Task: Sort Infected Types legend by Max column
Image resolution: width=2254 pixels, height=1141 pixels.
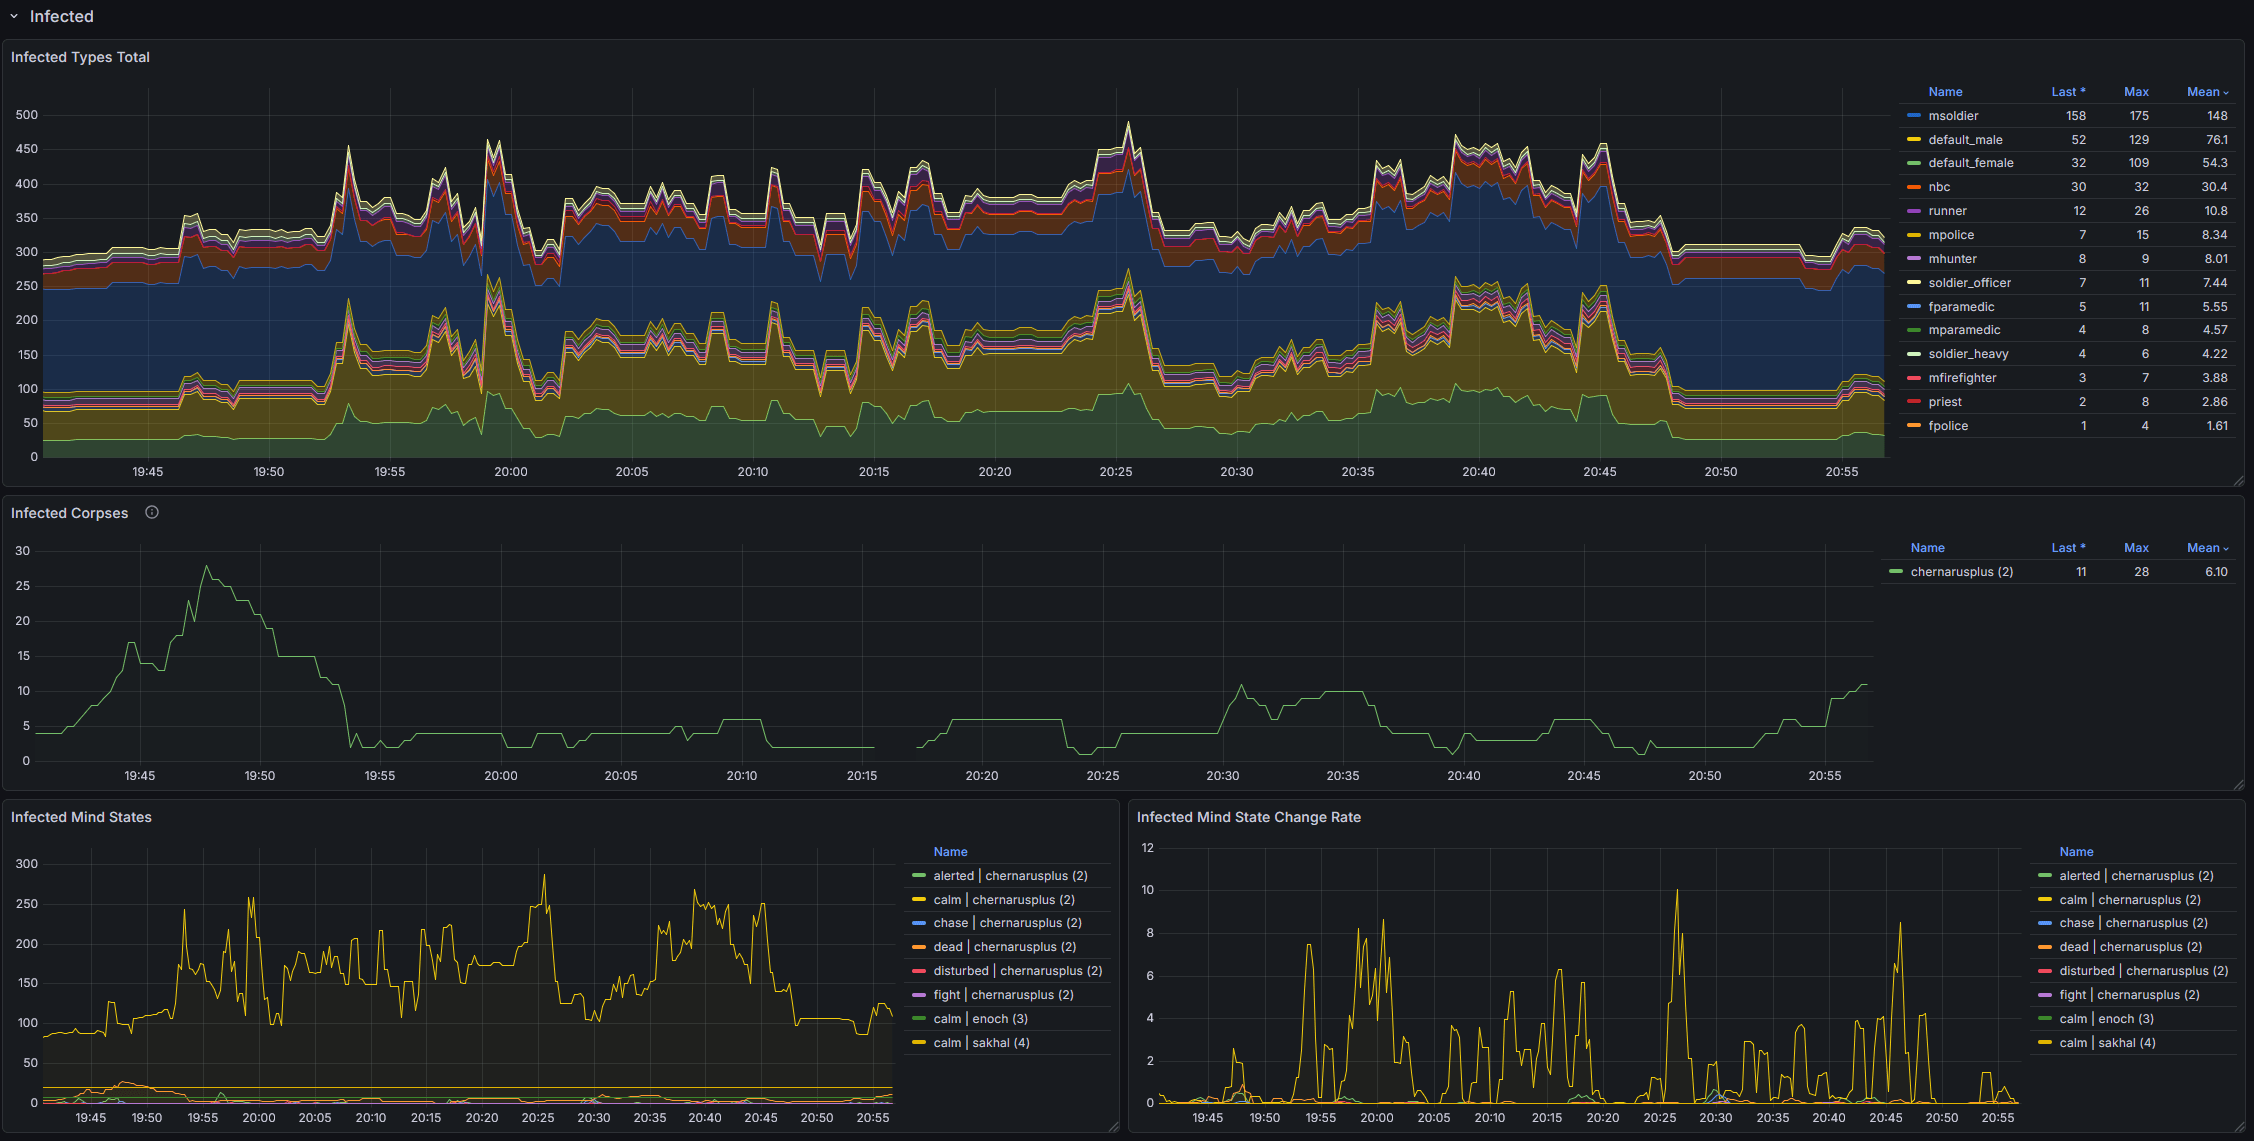Action: tap(2136, 92)
